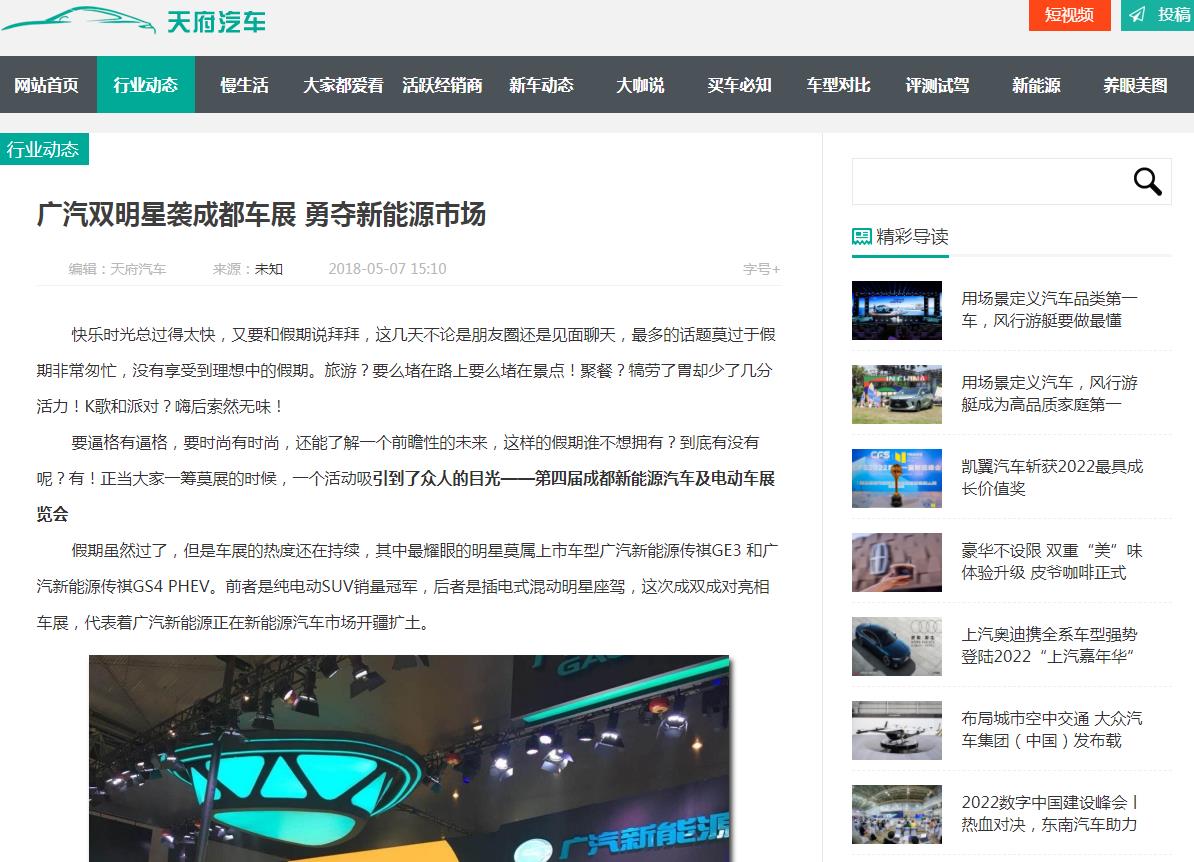Viewport: 1194px width, 862px height.
Task: Open link 用场景定义汽车，风行游艇成为高品质家庭第一
Action: coord(1049,394)
